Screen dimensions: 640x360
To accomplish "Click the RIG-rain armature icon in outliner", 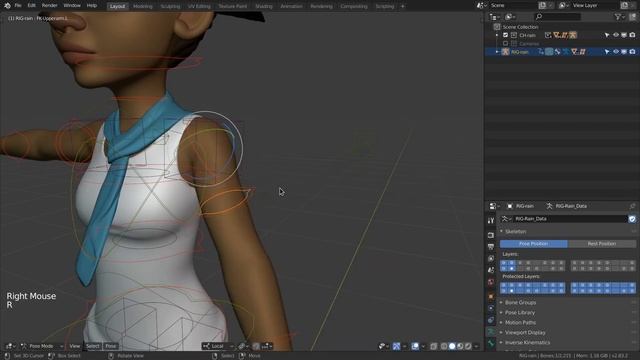I will pos(505,52).
